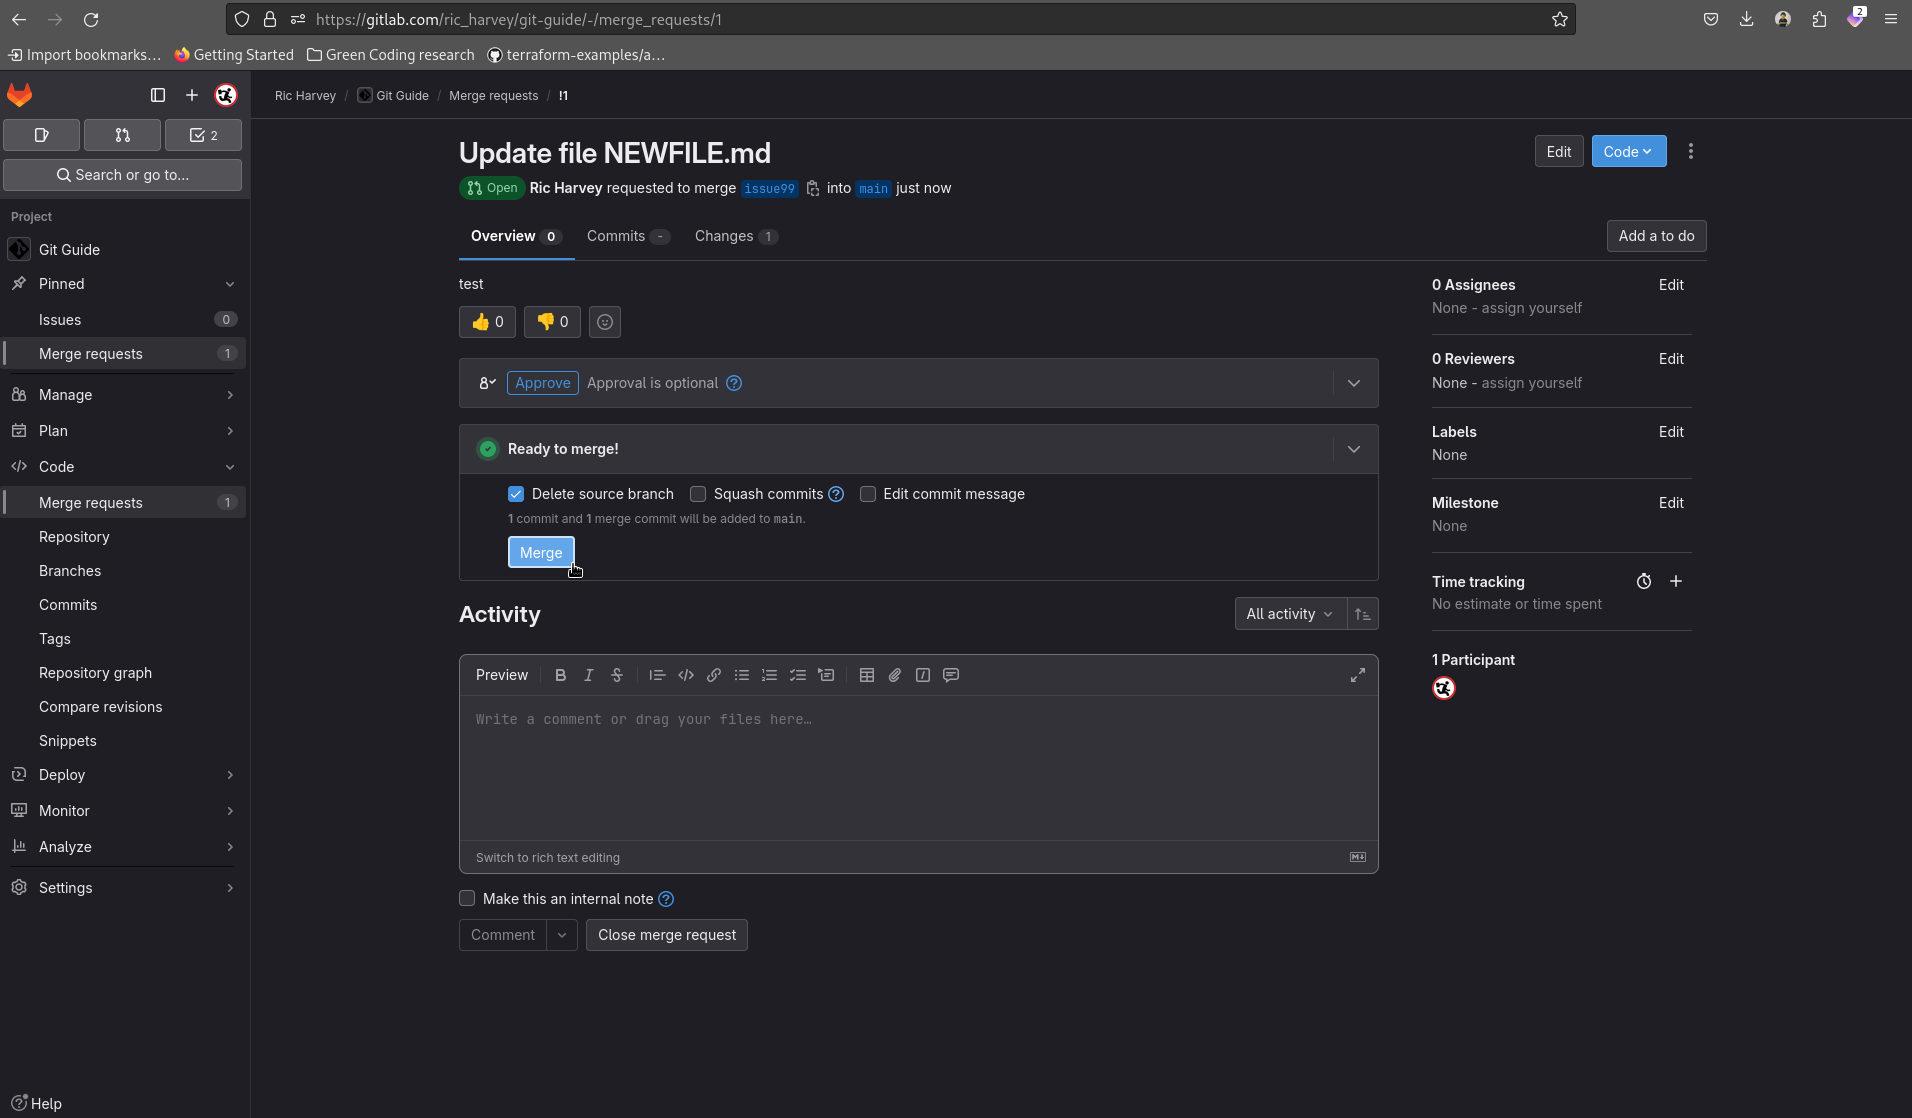The width and height of the screenshot is (1912, 1118).
Task: Open the user avatar menu in sidebar
Action: click(x=226, y=95)
